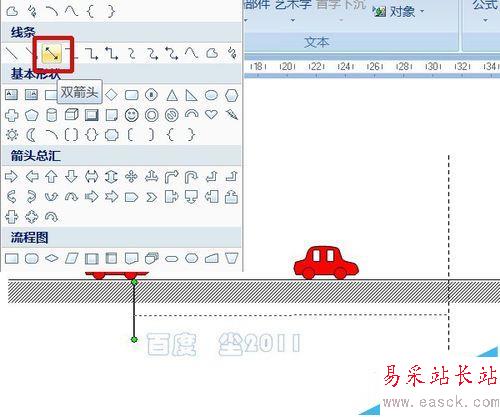The image size is (500, 417).
Task: Select the moon shape
Action: (x=31, y=135)
